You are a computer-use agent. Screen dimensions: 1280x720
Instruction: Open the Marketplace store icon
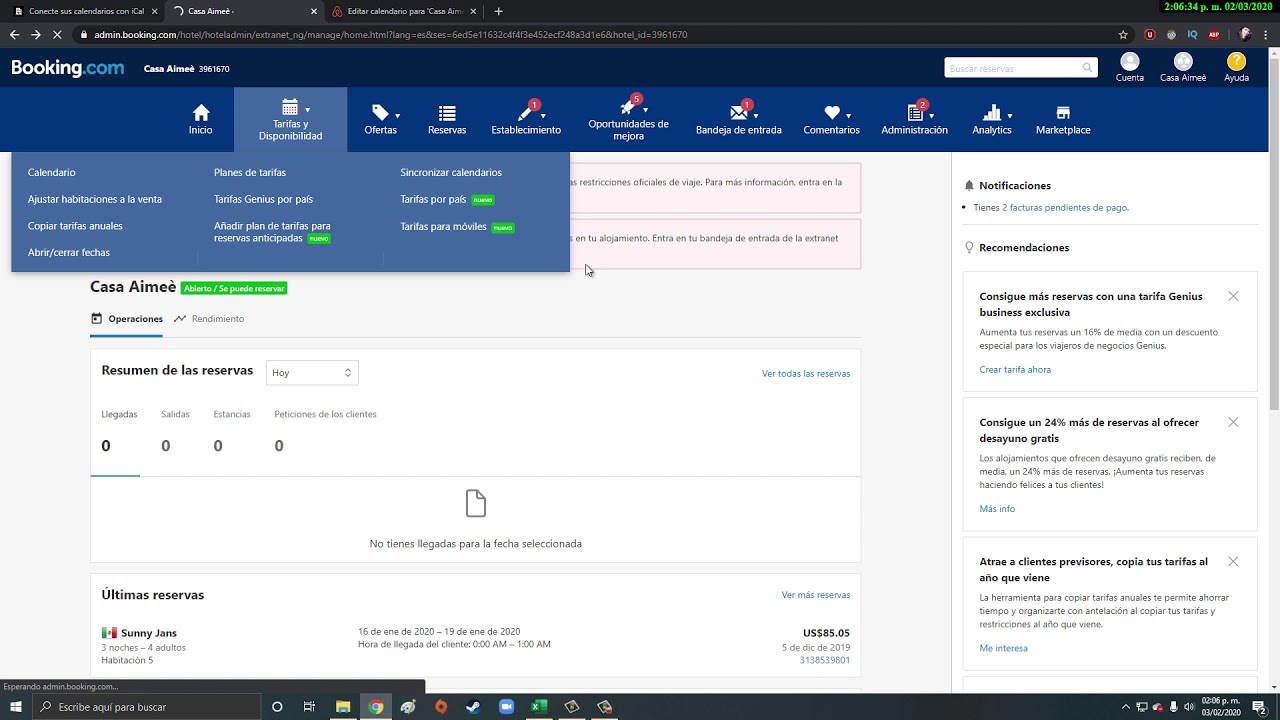point(1063,113)
